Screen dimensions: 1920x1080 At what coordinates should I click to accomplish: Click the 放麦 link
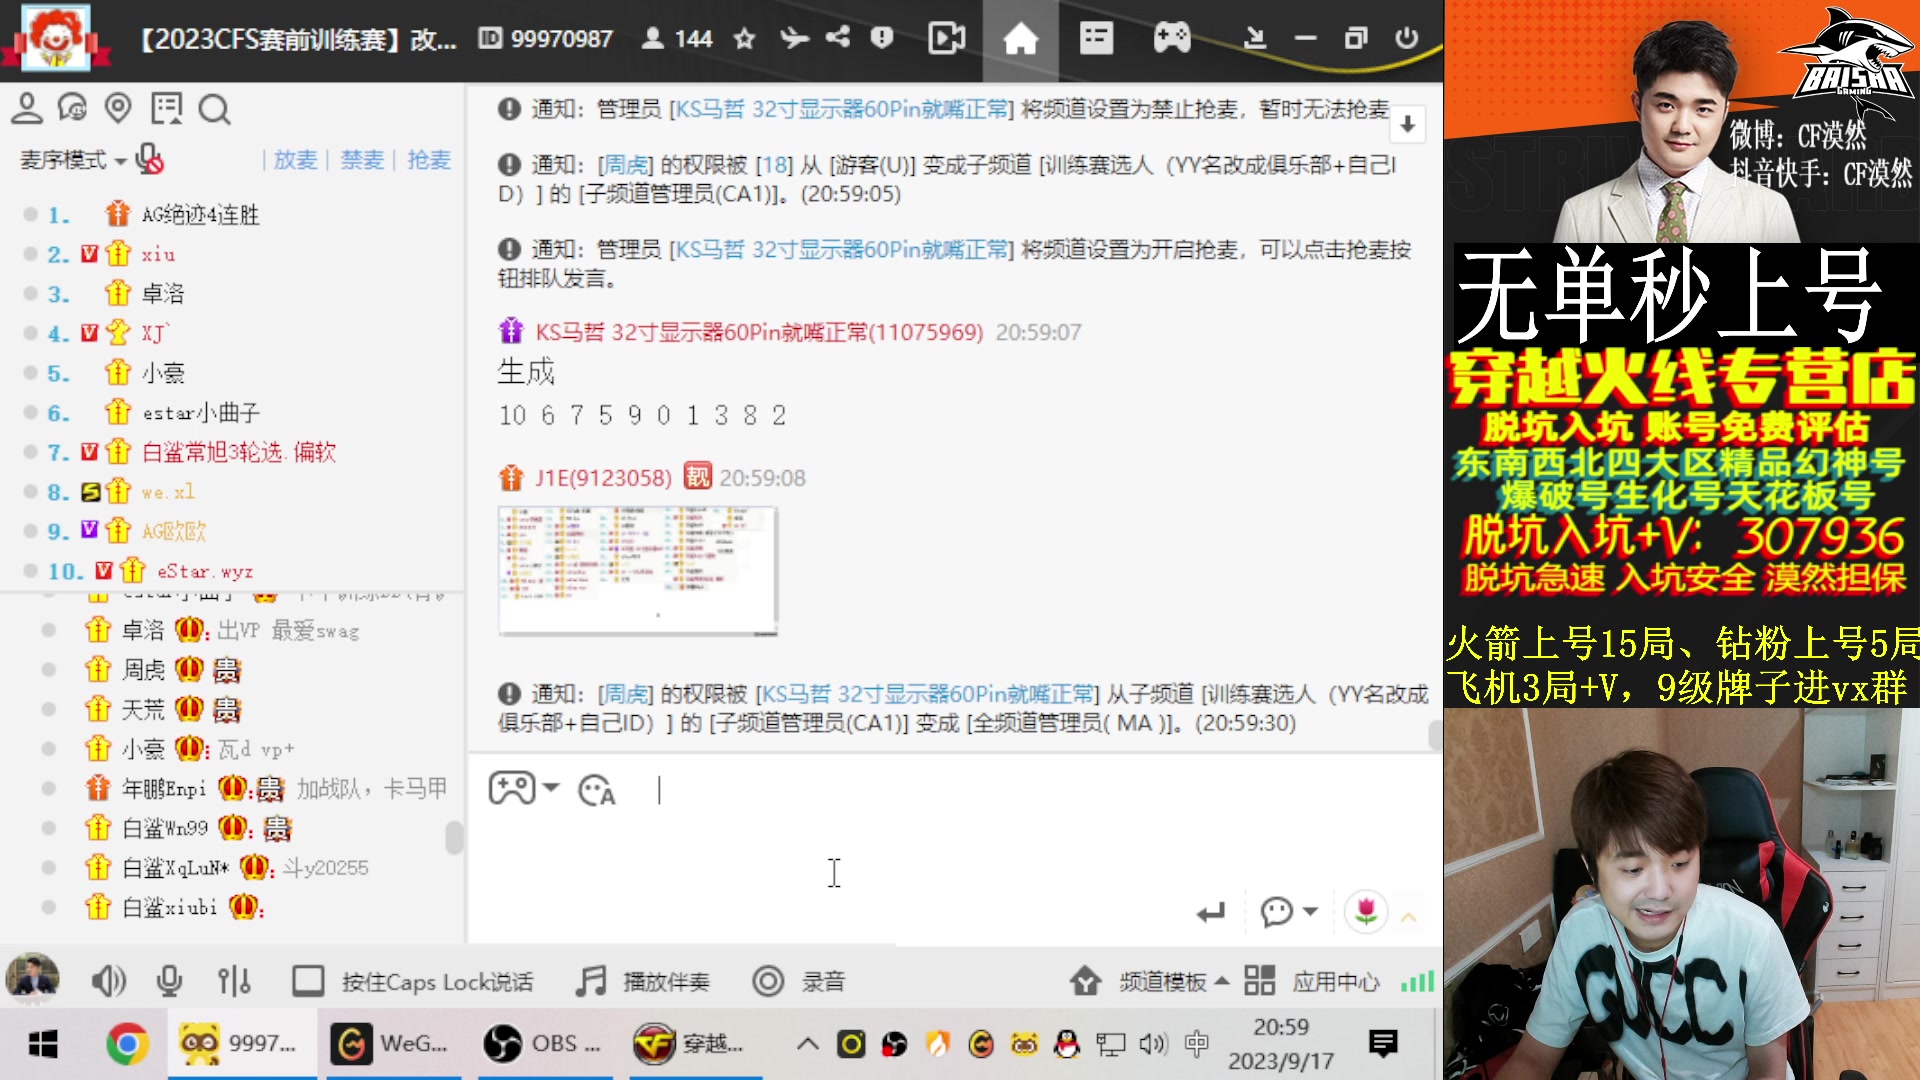click(x=295, y=160)
